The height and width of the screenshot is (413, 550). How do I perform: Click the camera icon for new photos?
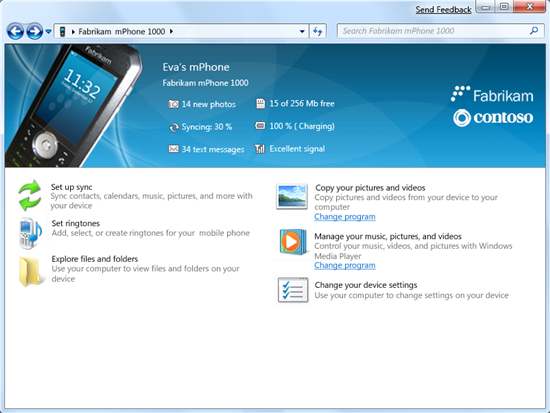pyautogui.click(x=173, y=104)
